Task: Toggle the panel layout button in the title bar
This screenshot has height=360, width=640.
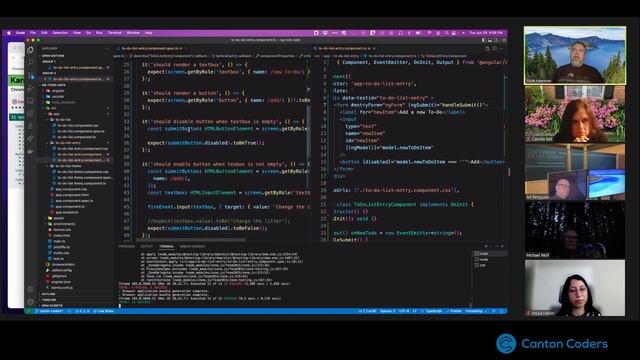Action: (x=490, y=40)
